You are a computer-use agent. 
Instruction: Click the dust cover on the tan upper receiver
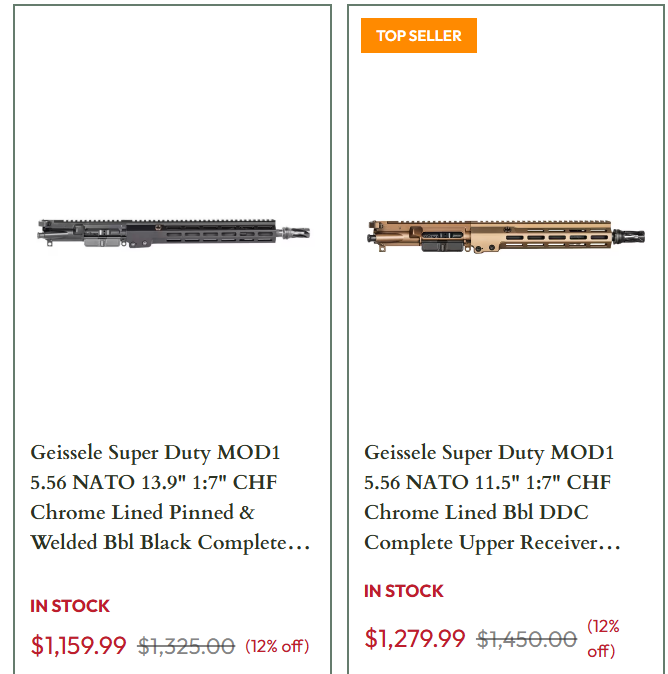[442, 246]
